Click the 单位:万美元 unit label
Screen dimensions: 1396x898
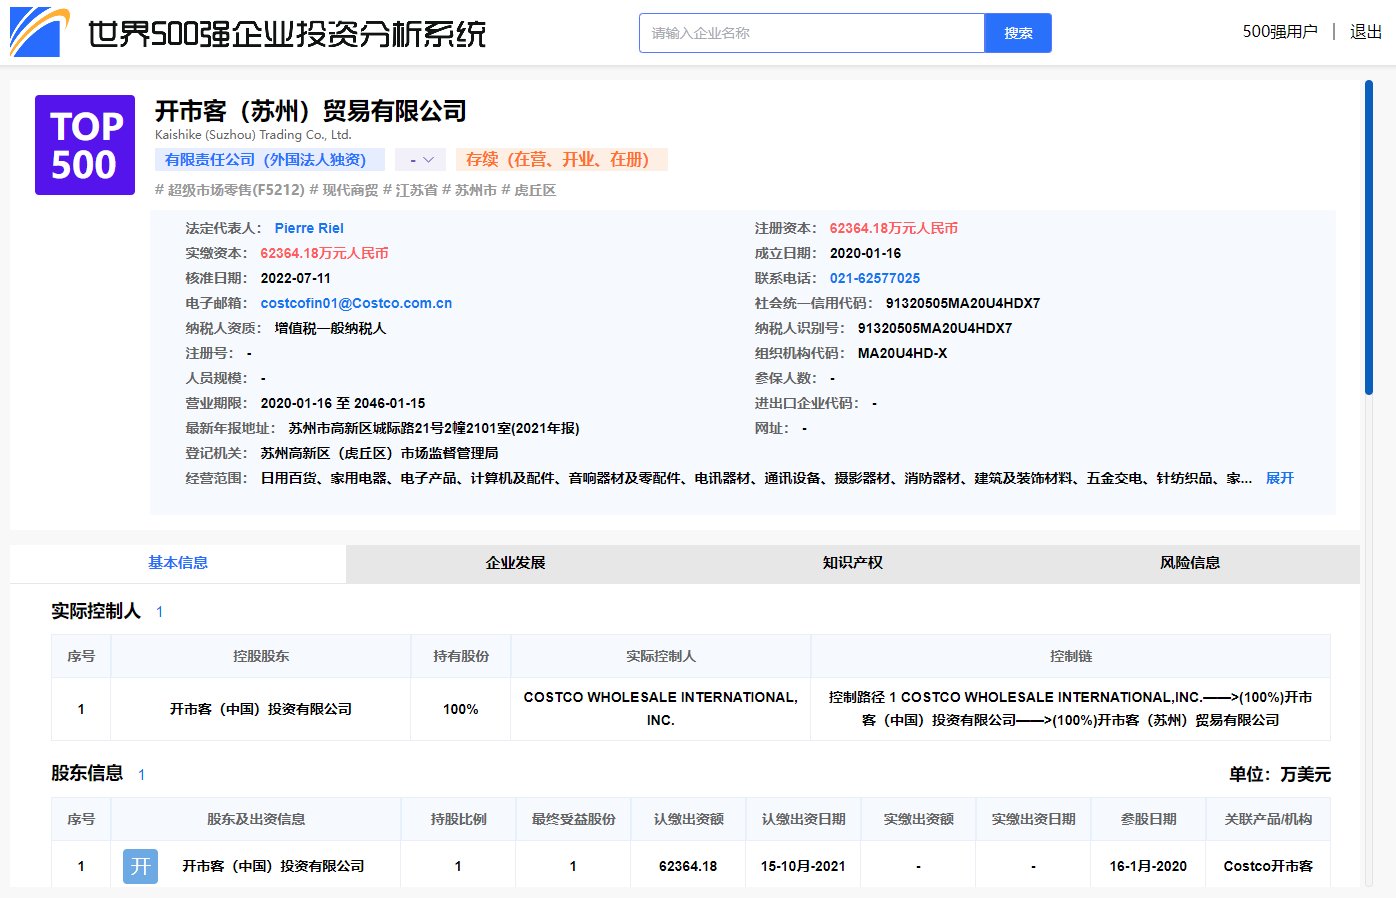(1280, 774)
